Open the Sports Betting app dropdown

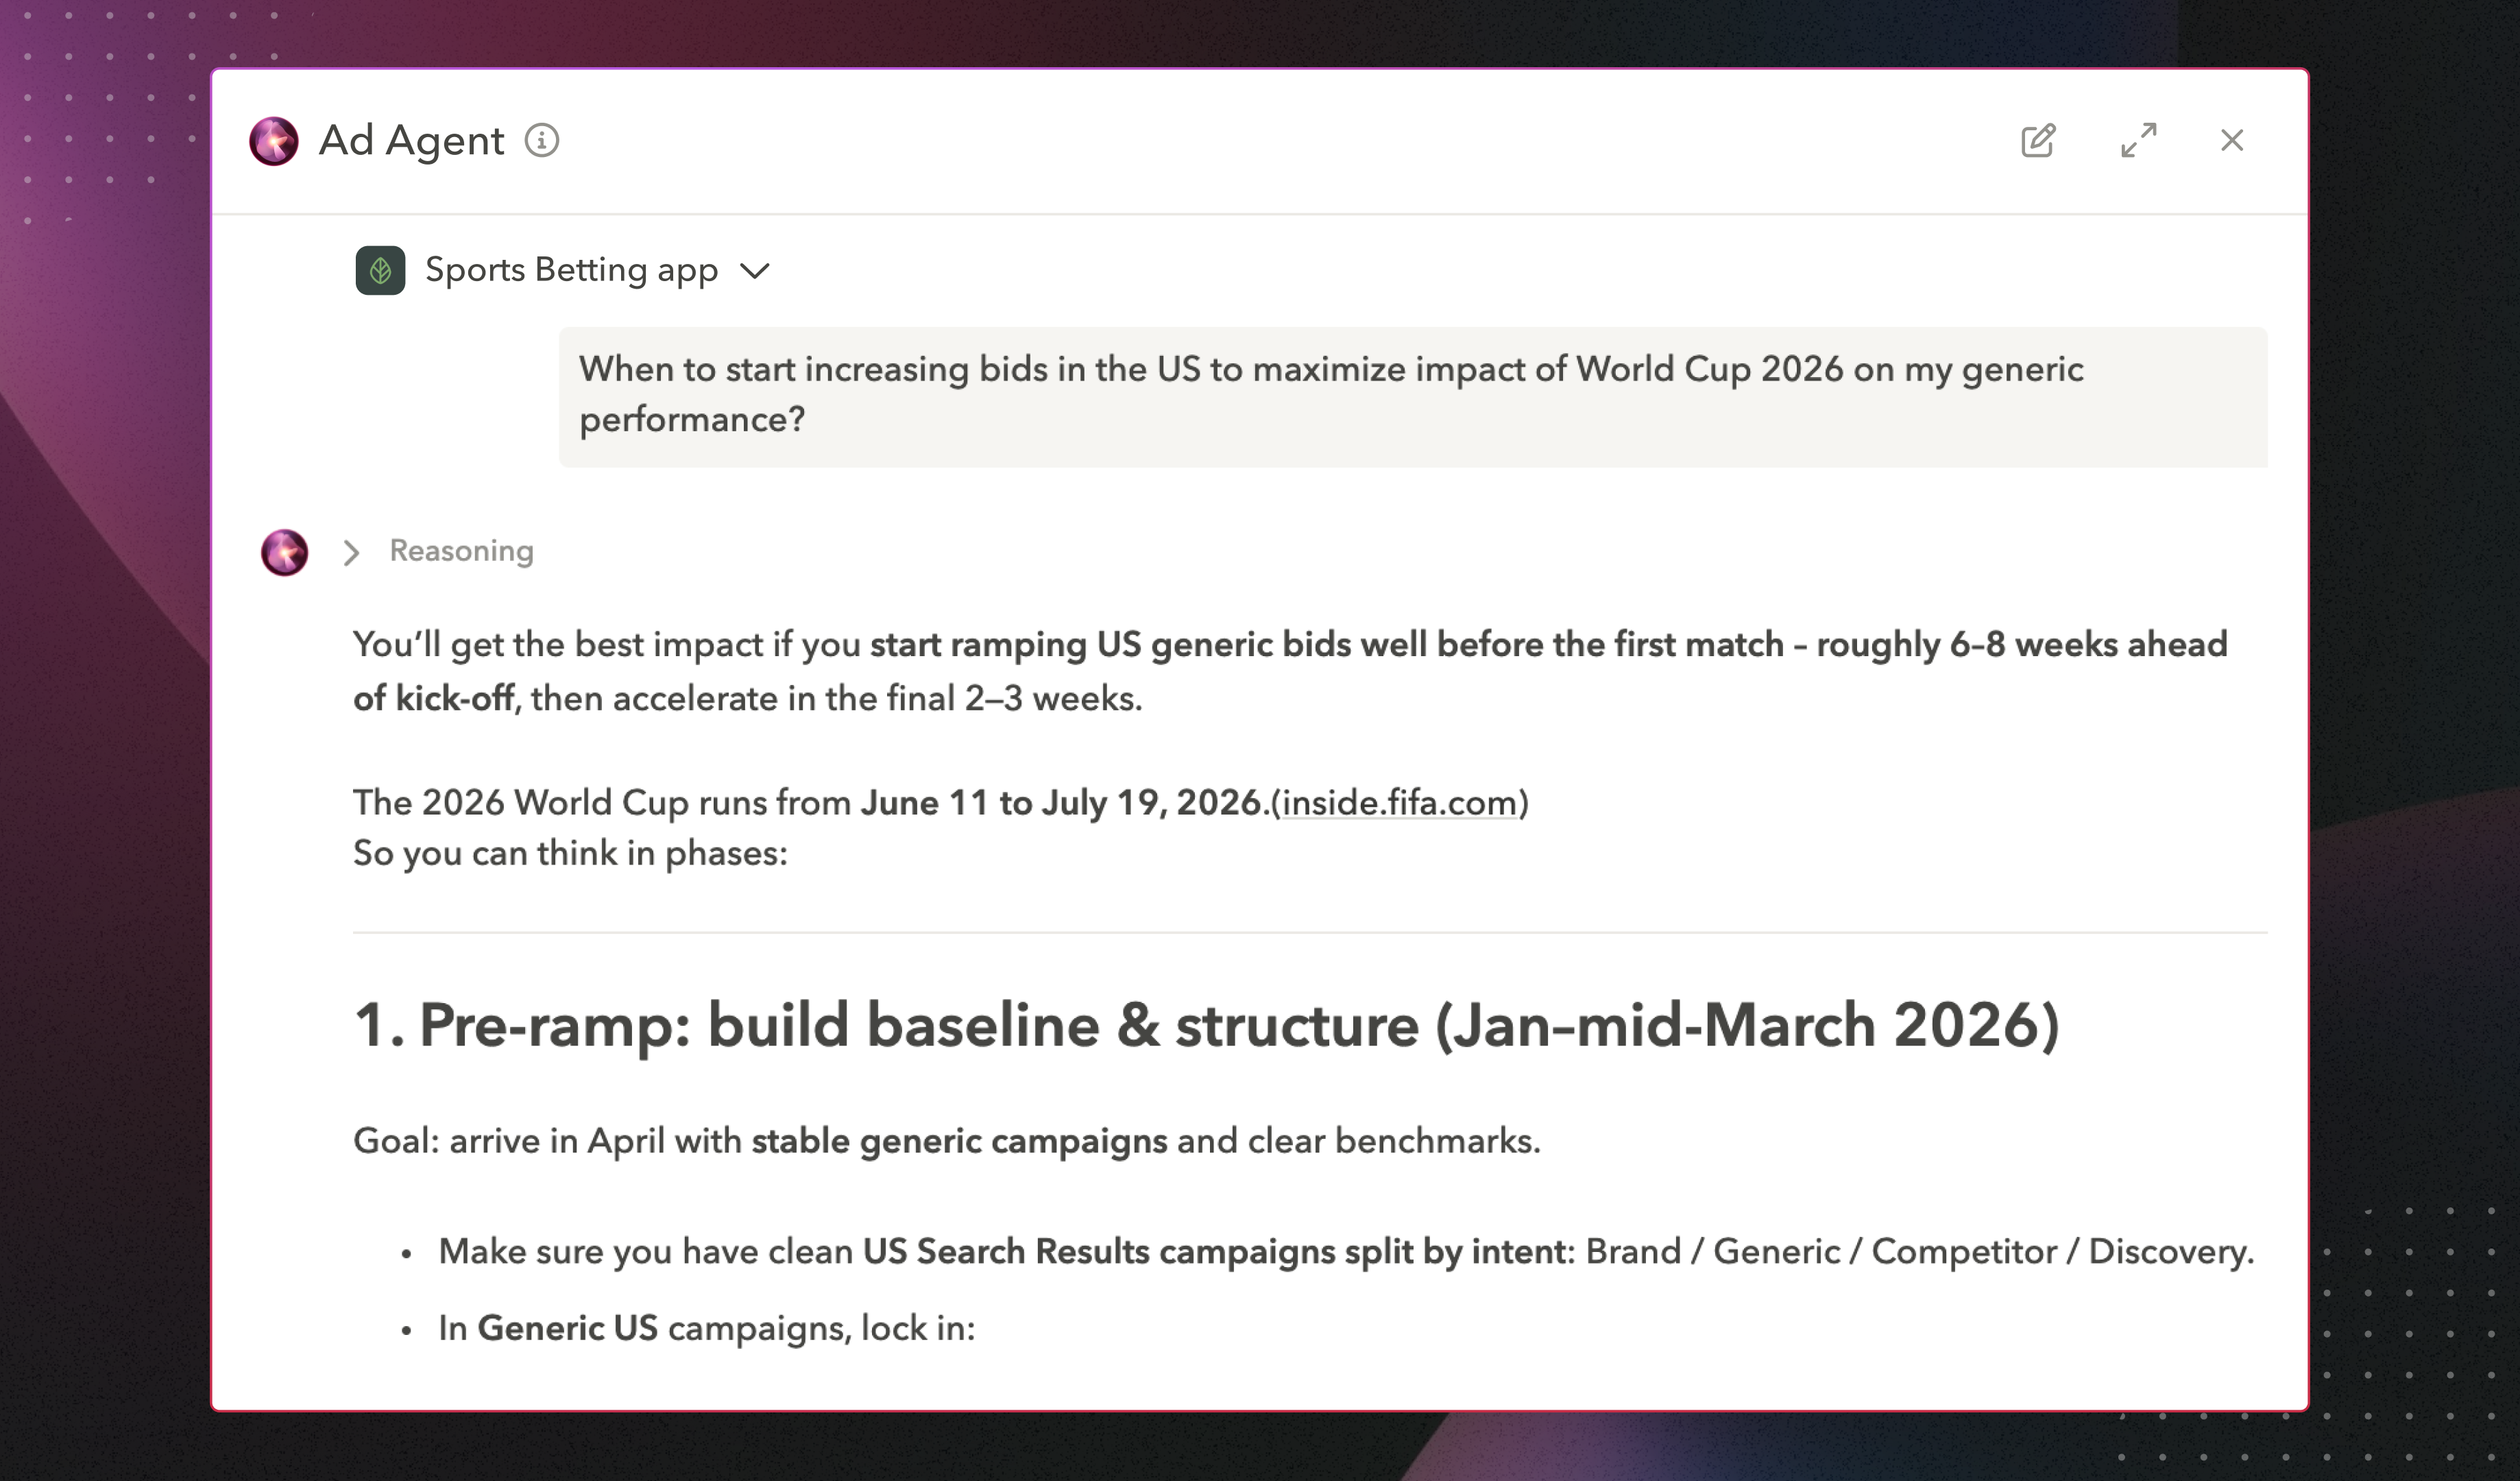754,271
